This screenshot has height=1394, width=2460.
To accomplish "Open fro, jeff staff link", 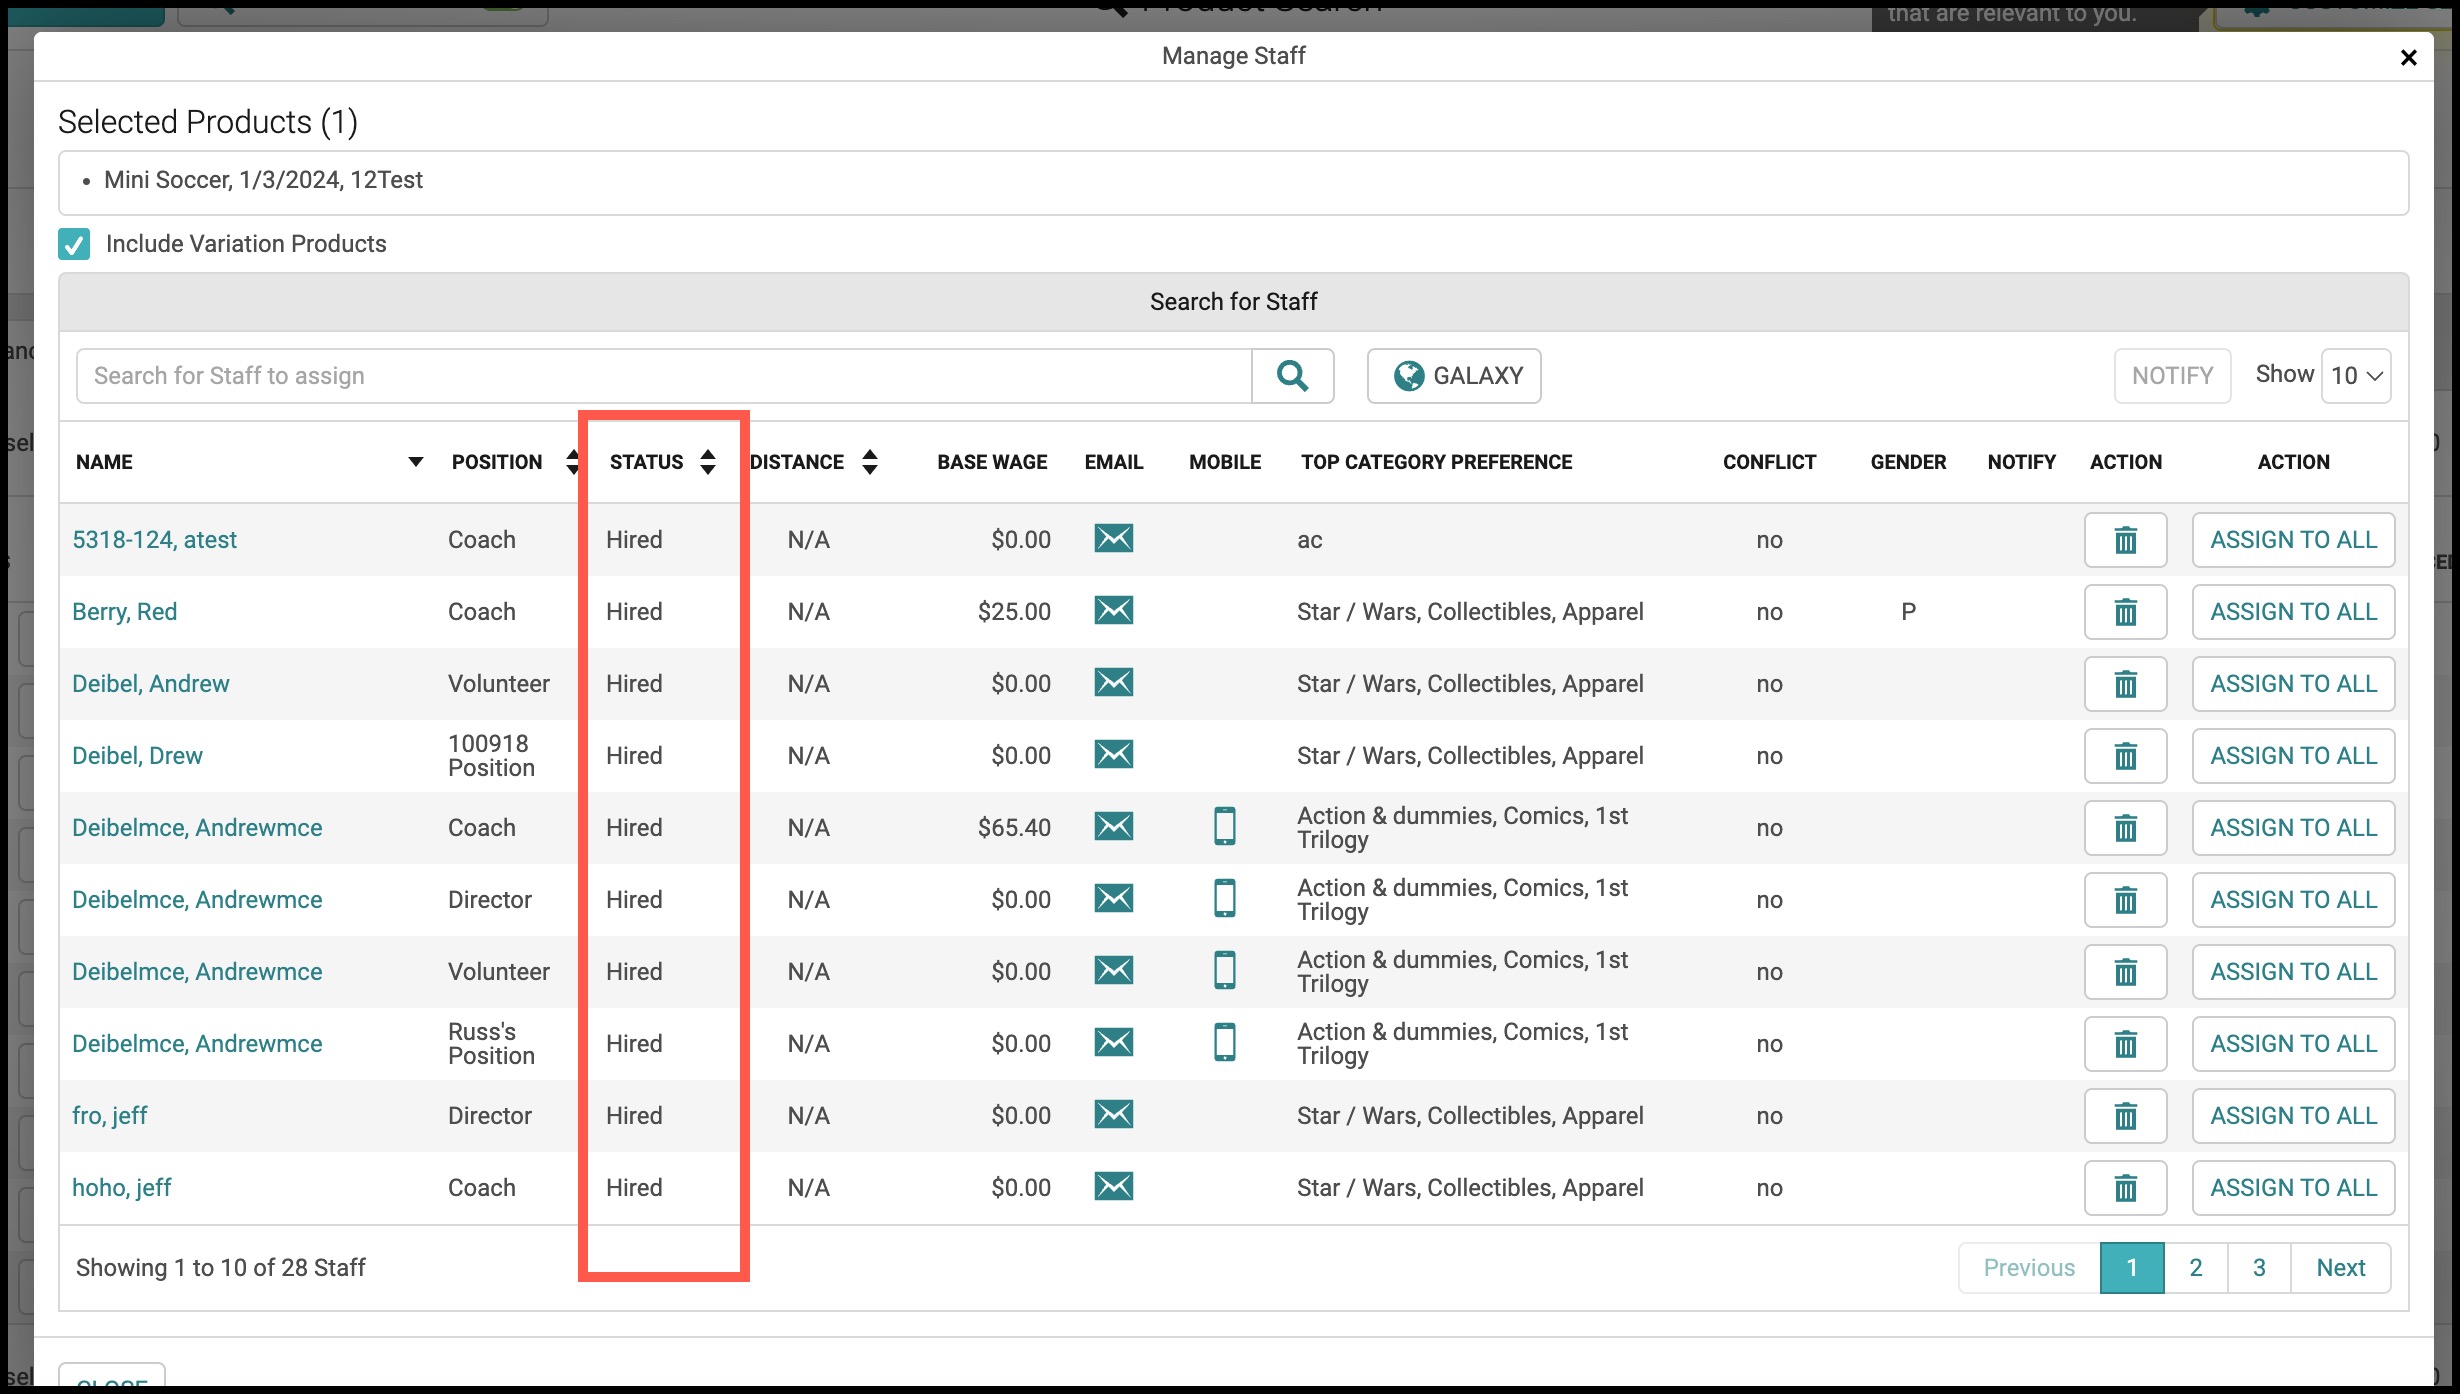I will (109, 1116).
